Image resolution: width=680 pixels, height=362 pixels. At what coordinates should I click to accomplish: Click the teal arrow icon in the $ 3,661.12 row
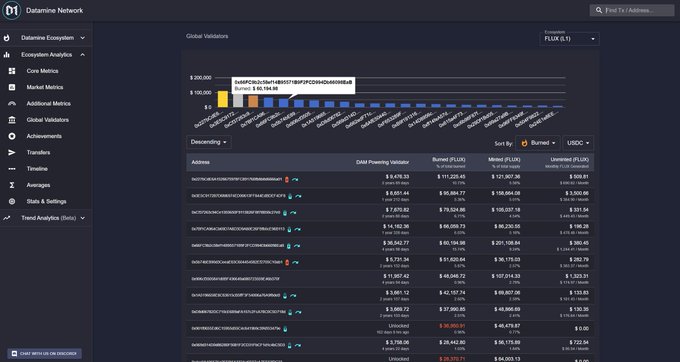tap(293, 296)
